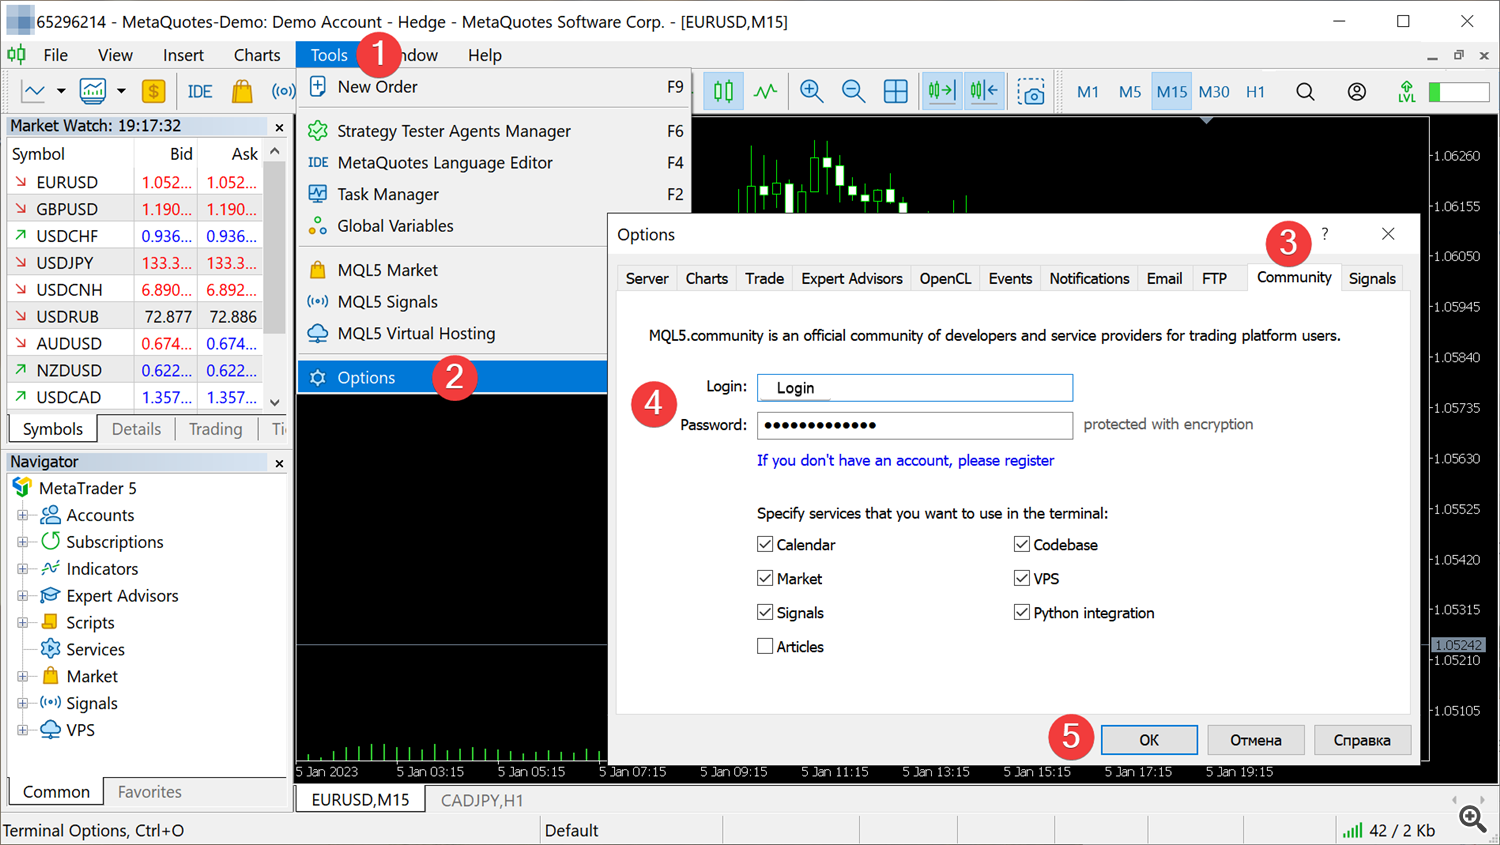Open MQL5 Market from Tools menu
The height and width of the screenshot is (845, 1500).
coord(453,270)
